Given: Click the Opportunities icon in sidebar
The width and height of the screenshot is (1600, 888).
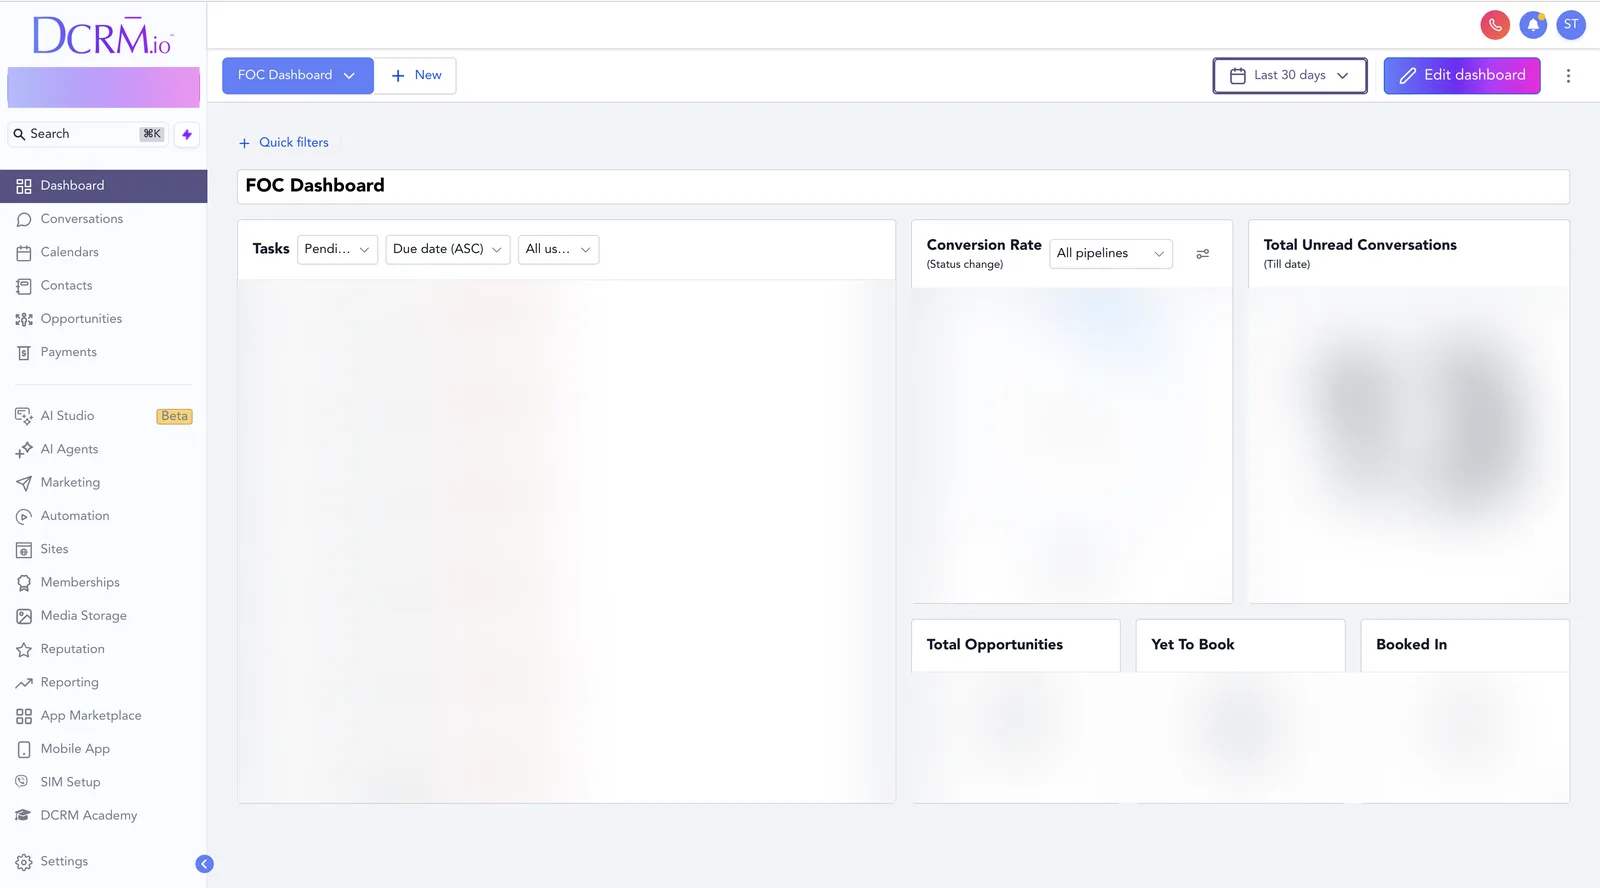Looking at the screenshot, I should click(x=24, y=319).
